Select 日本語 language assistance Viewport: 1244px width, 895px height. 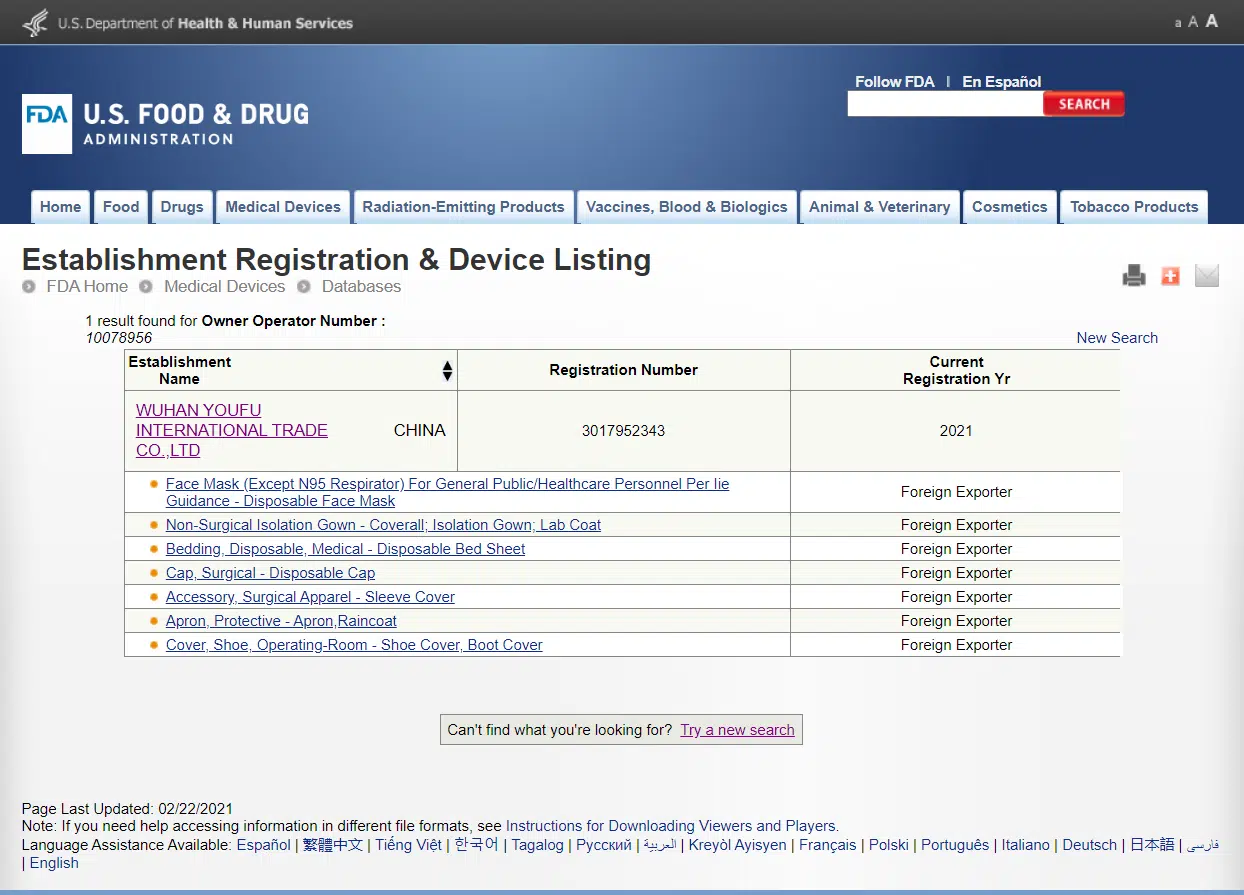click(1152, 845)
